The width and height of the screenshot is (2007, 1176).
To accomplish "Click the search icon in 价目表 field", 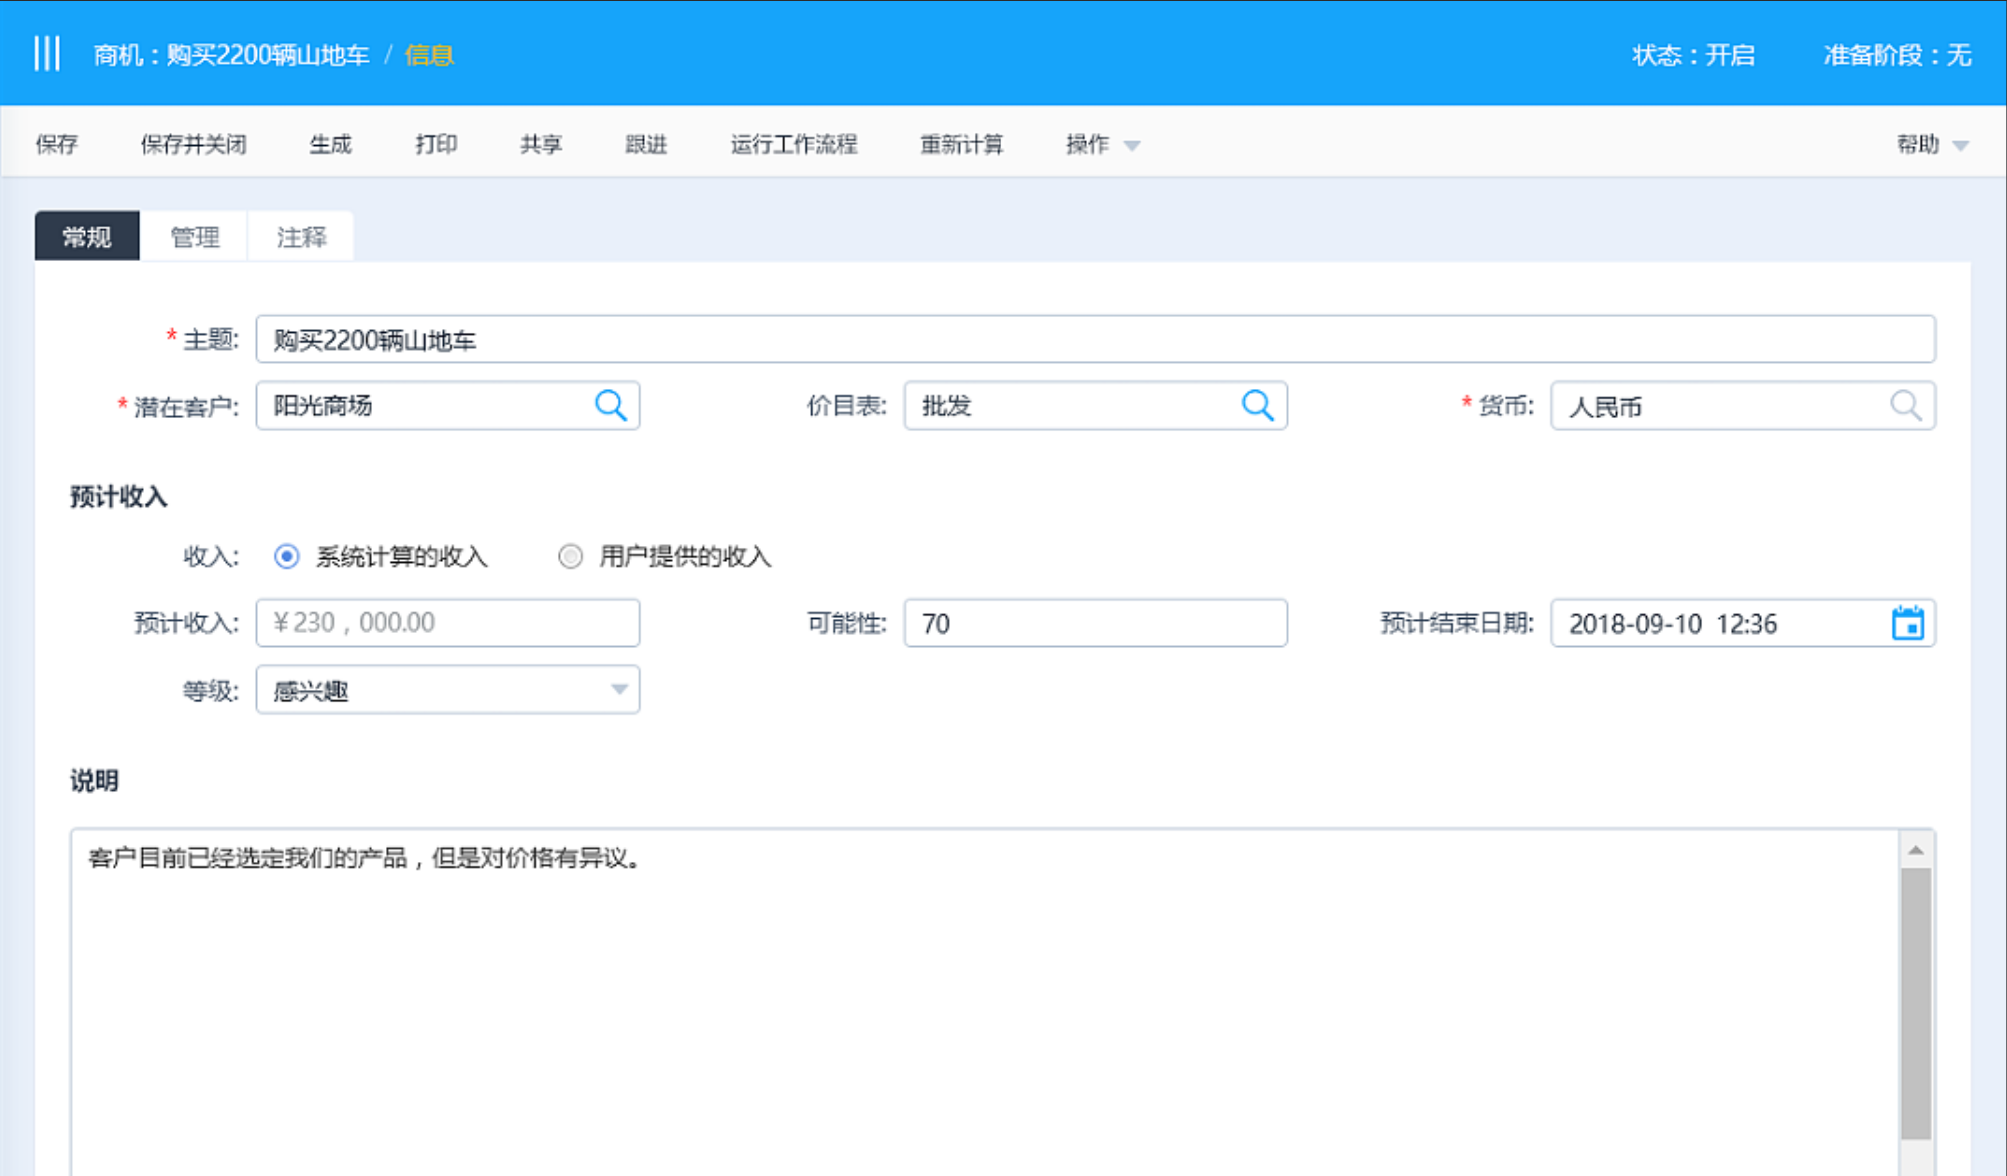I will pyautogui.click(x=1257, y=406).
